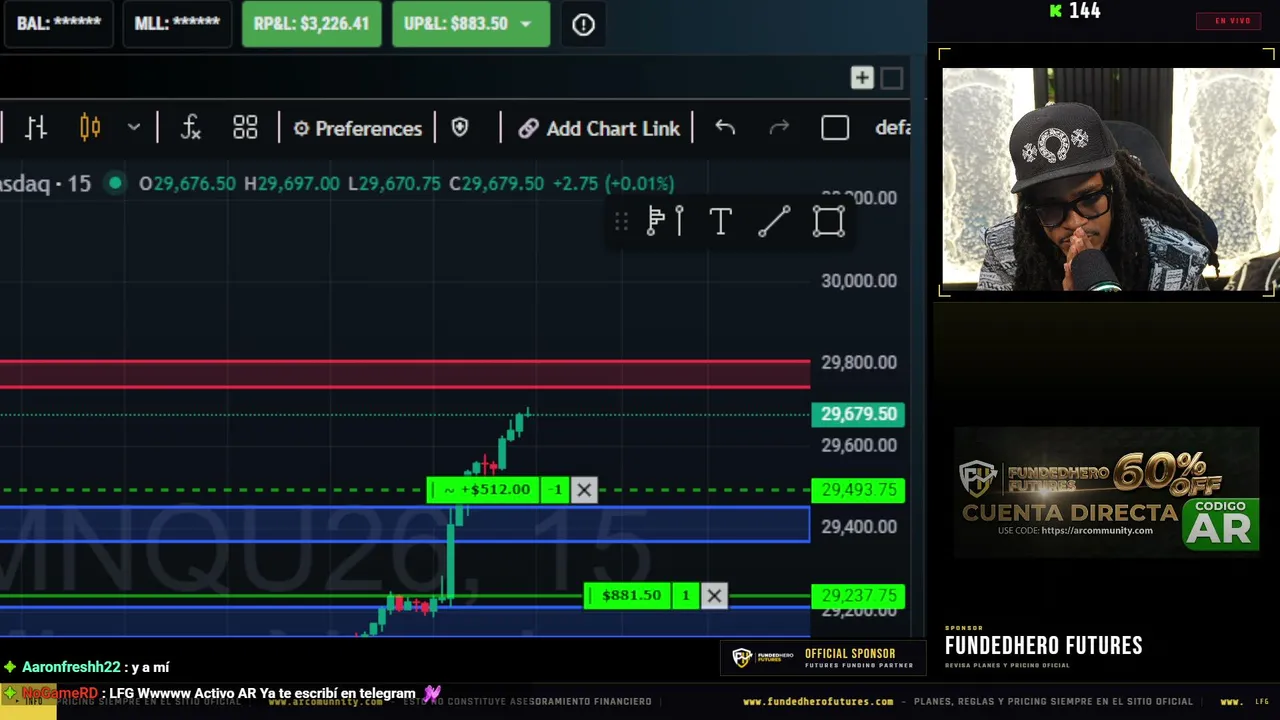
Task: Click the 29,600.00 price axis label
Action: [x=859, y=445]
